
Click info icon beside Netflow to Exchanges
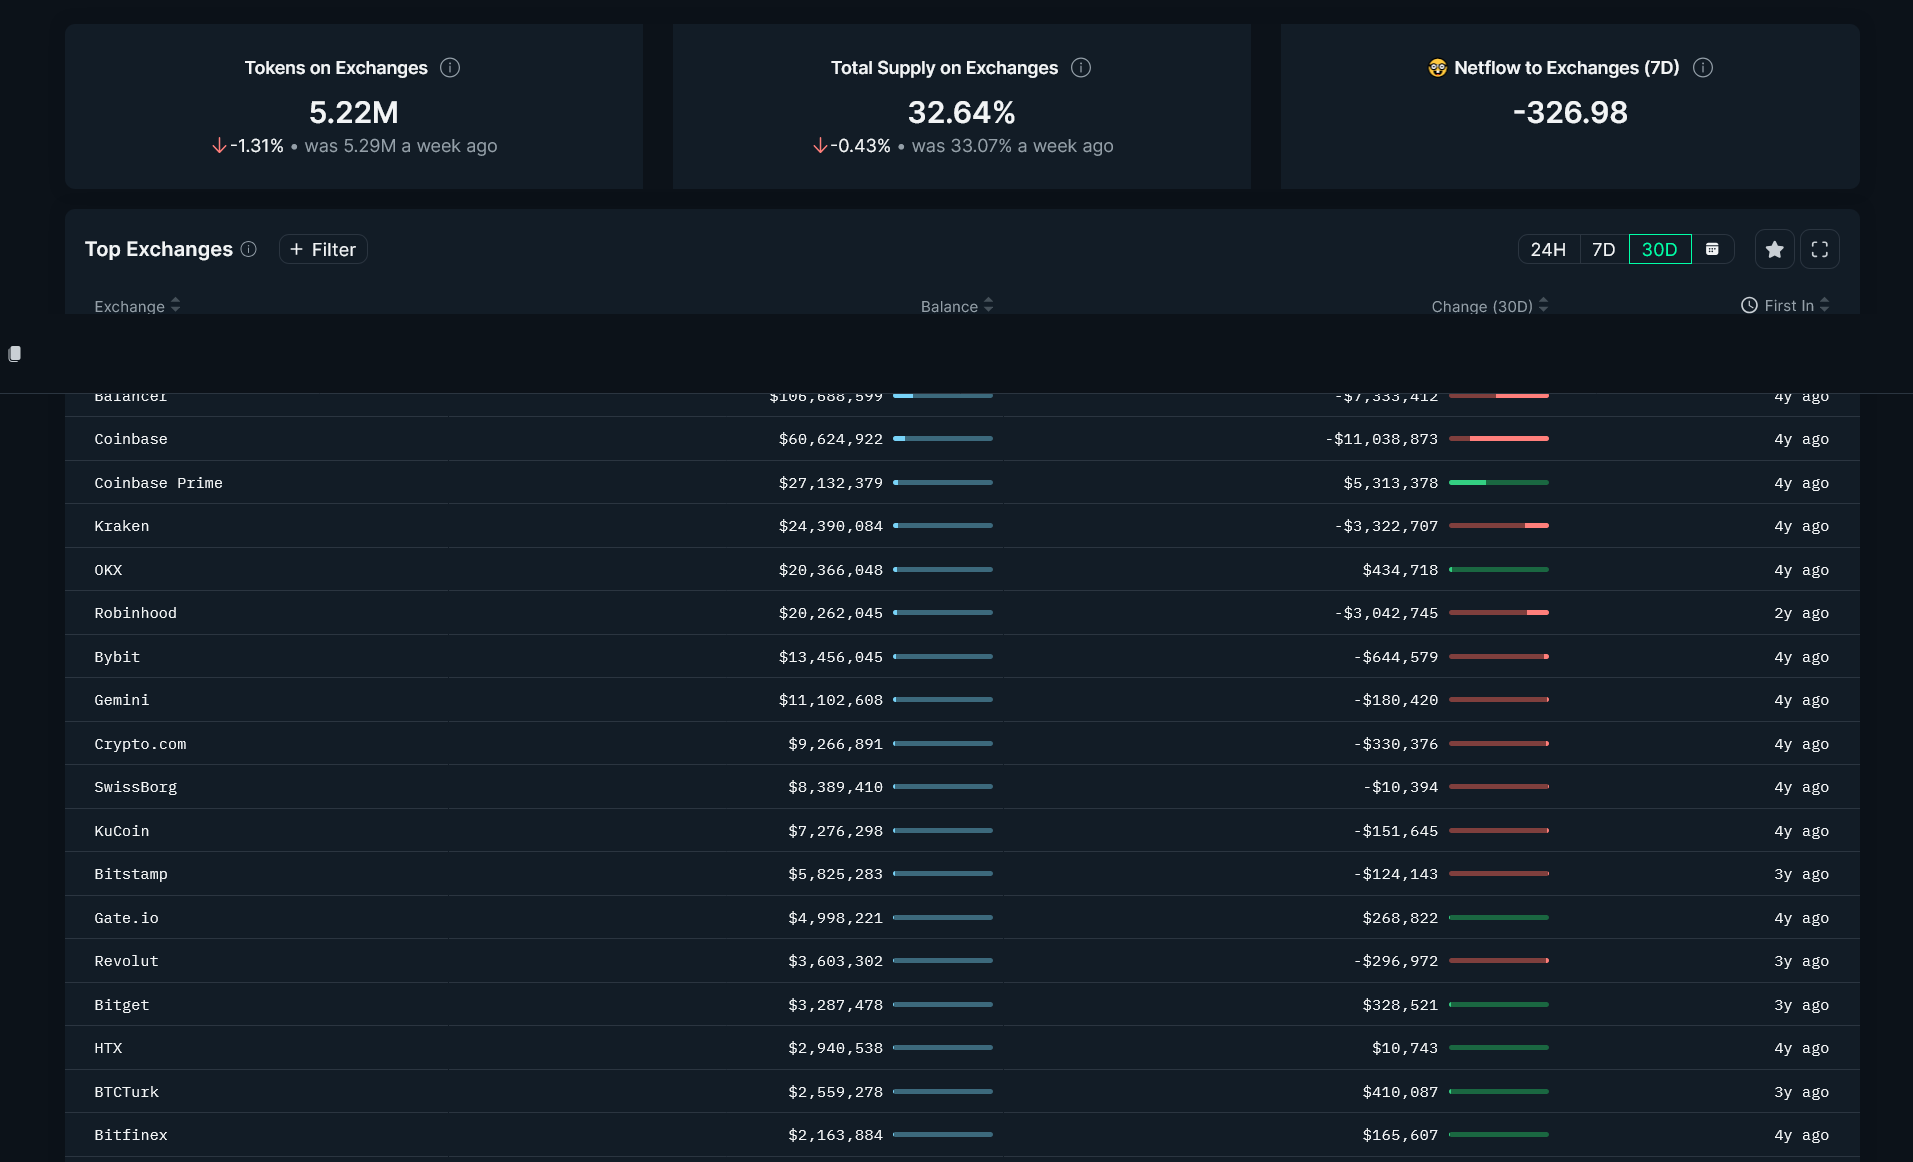[1702, 68]
